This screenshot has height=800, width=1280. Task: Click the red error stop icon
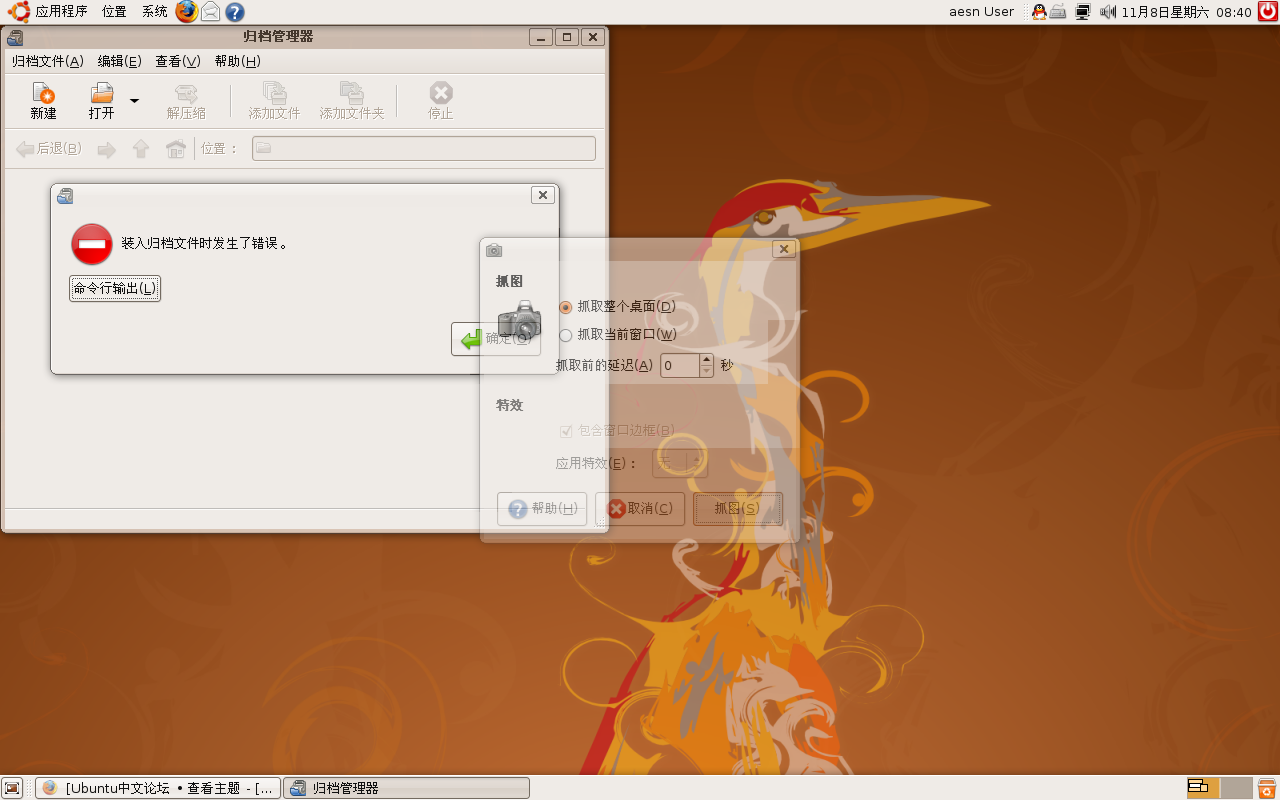pos(92,244)
